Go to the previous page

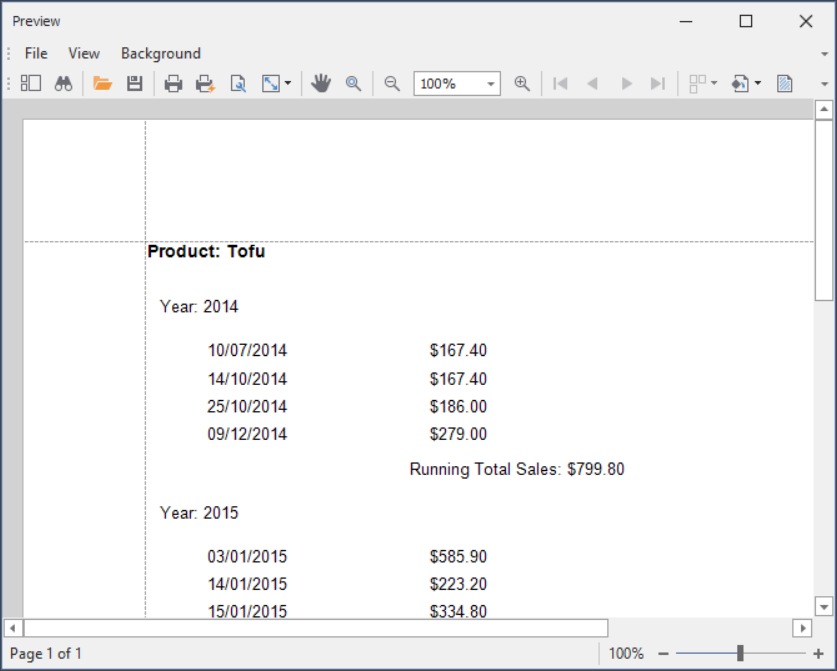(593, 83)
